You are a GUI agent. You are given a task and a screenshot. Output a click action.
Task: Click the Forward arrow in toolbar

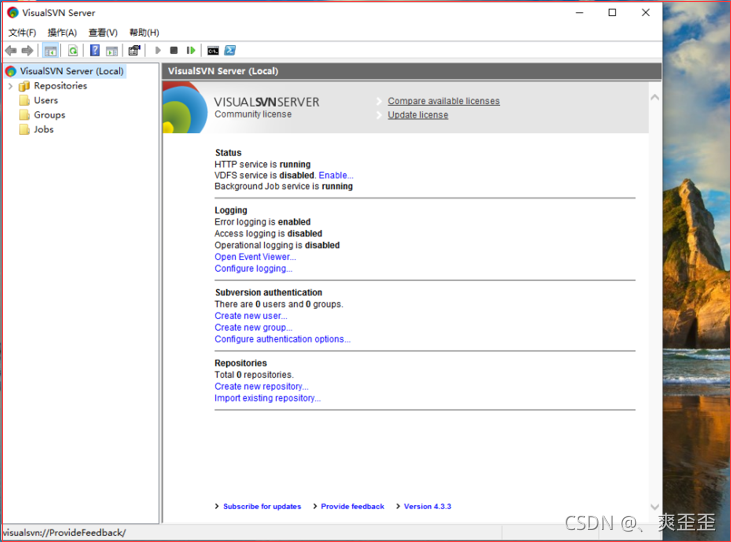pyautogui.click(x=28, y=50)
